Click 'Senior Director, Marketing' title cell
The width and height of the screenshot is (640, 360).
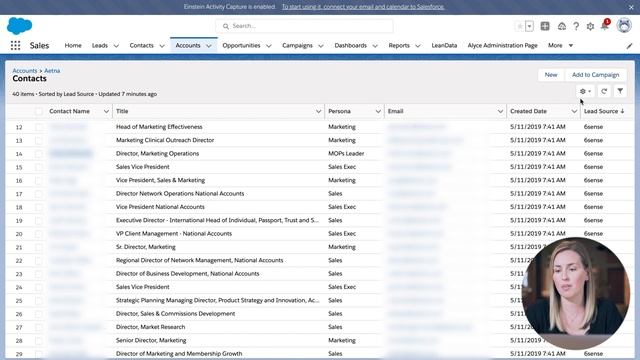pos(151,340)
